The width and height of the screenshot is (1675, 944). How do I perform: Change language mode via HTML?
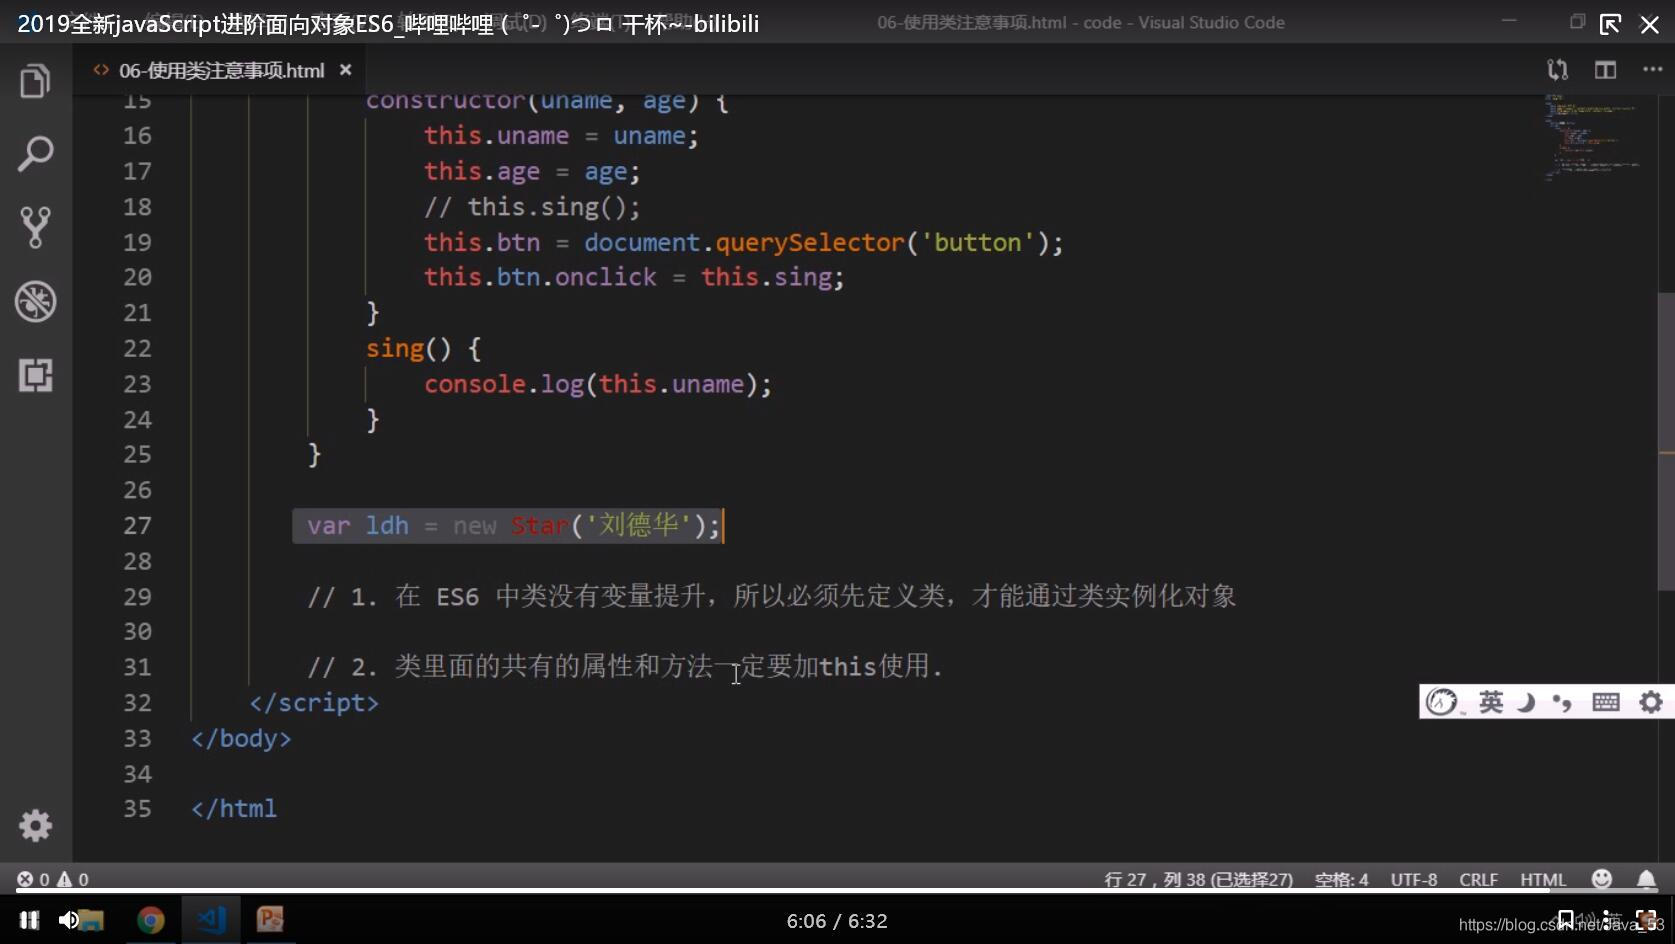1543,879
